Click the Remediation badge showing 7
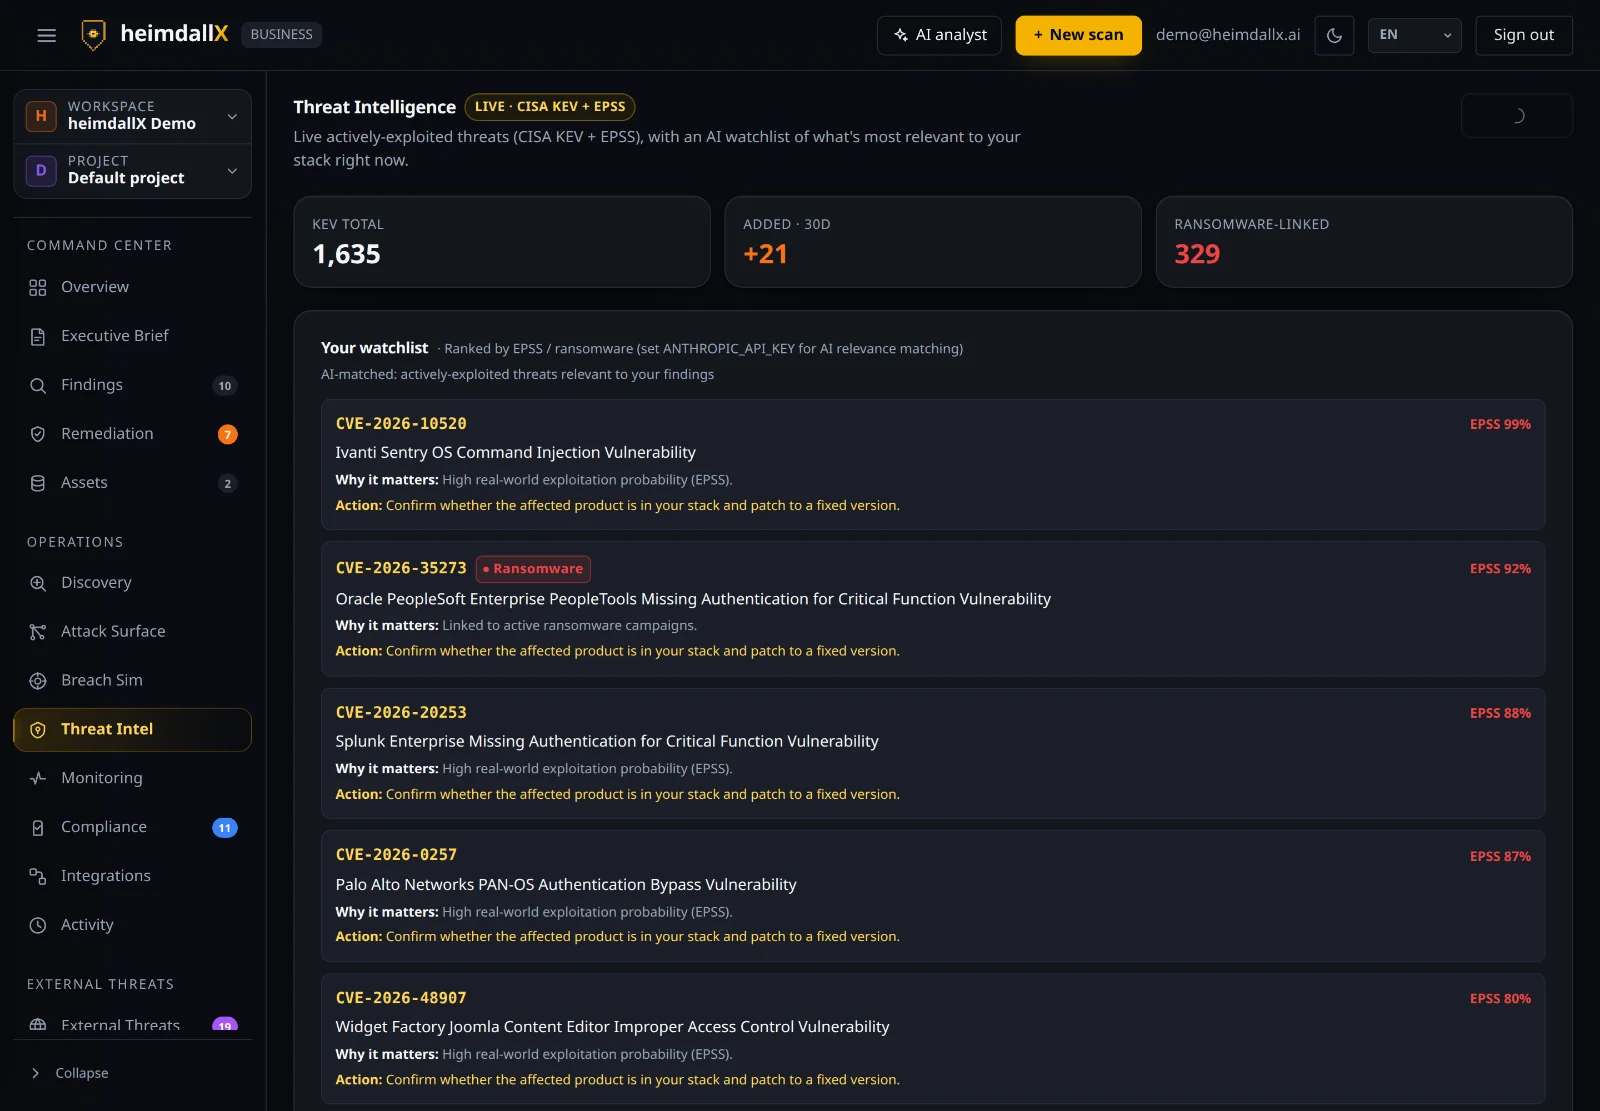 click(x=227, y=434)
